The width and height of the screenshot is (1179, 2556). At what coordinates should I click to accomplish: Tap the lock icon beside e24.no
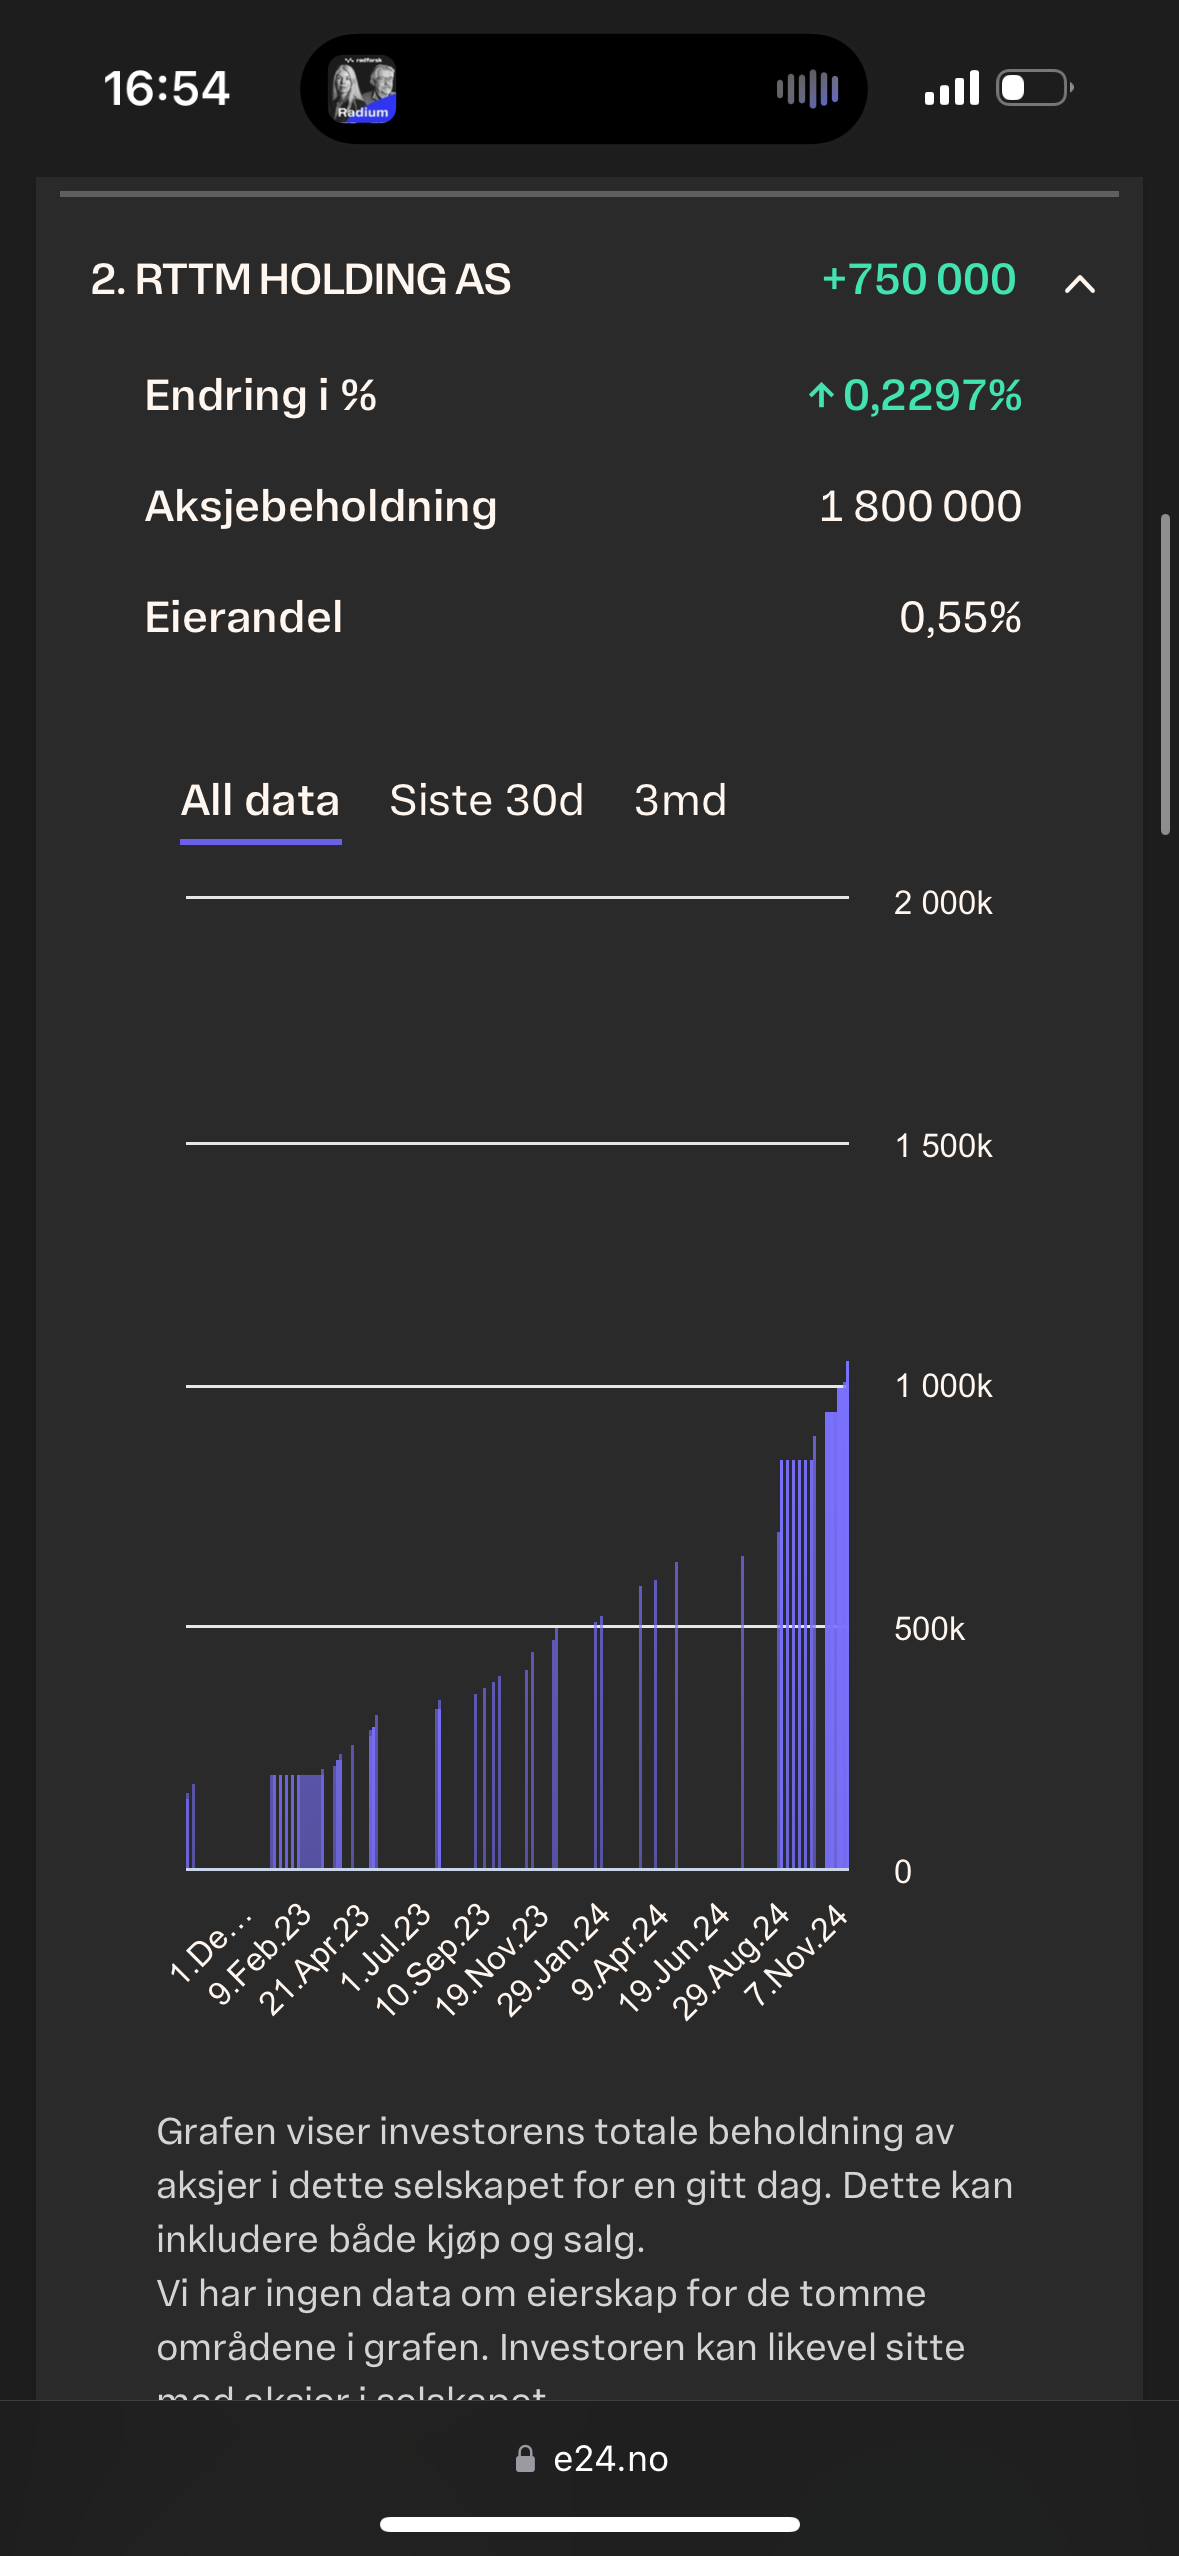[525, 2459]
